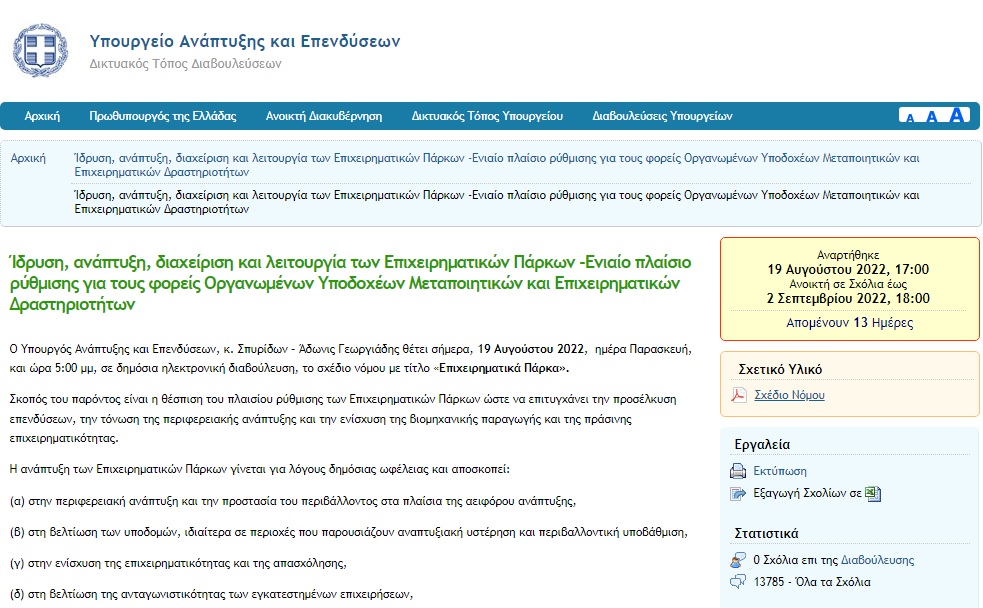Open the first breadcrumb consultation title link
The width and height of the screenshot is (983, 608).
[497, 165]
